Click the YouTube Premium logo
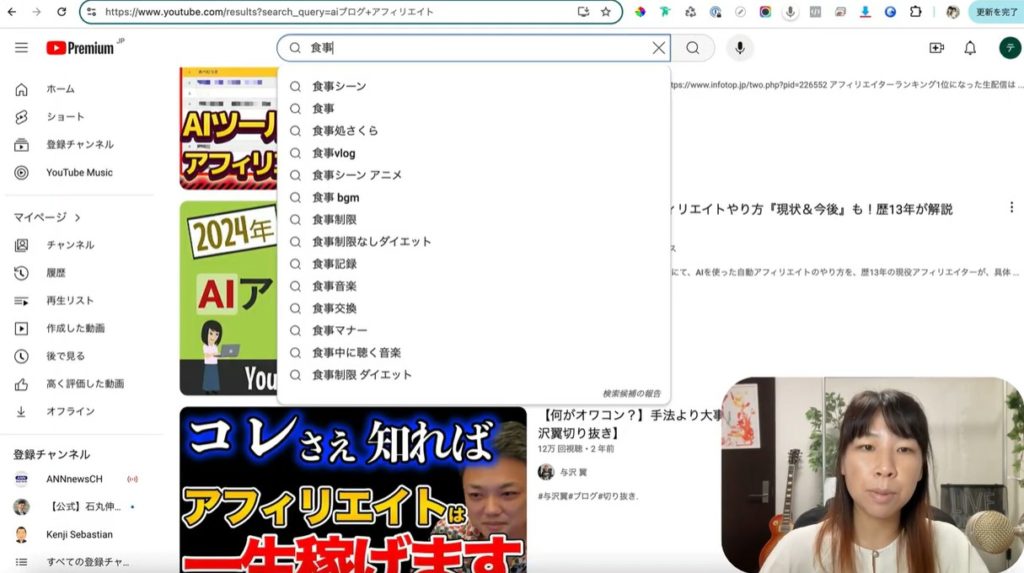Screen dimensions: 1024x573 coord(79,48)
